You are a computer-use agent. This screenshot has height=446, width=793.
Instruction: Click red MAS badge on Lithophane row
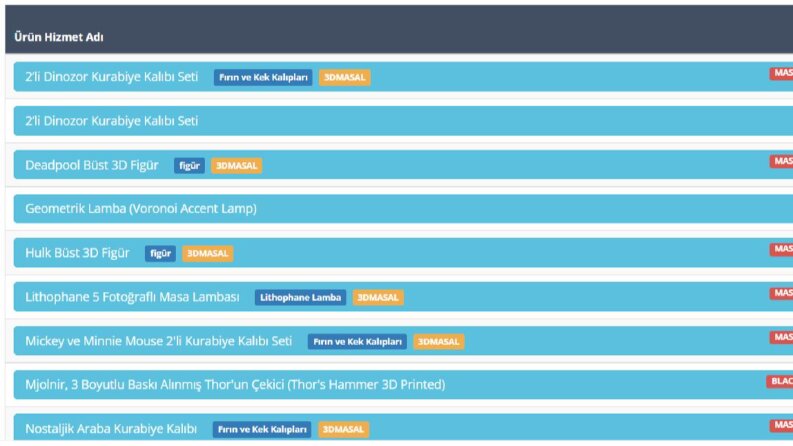click(781, 293)
